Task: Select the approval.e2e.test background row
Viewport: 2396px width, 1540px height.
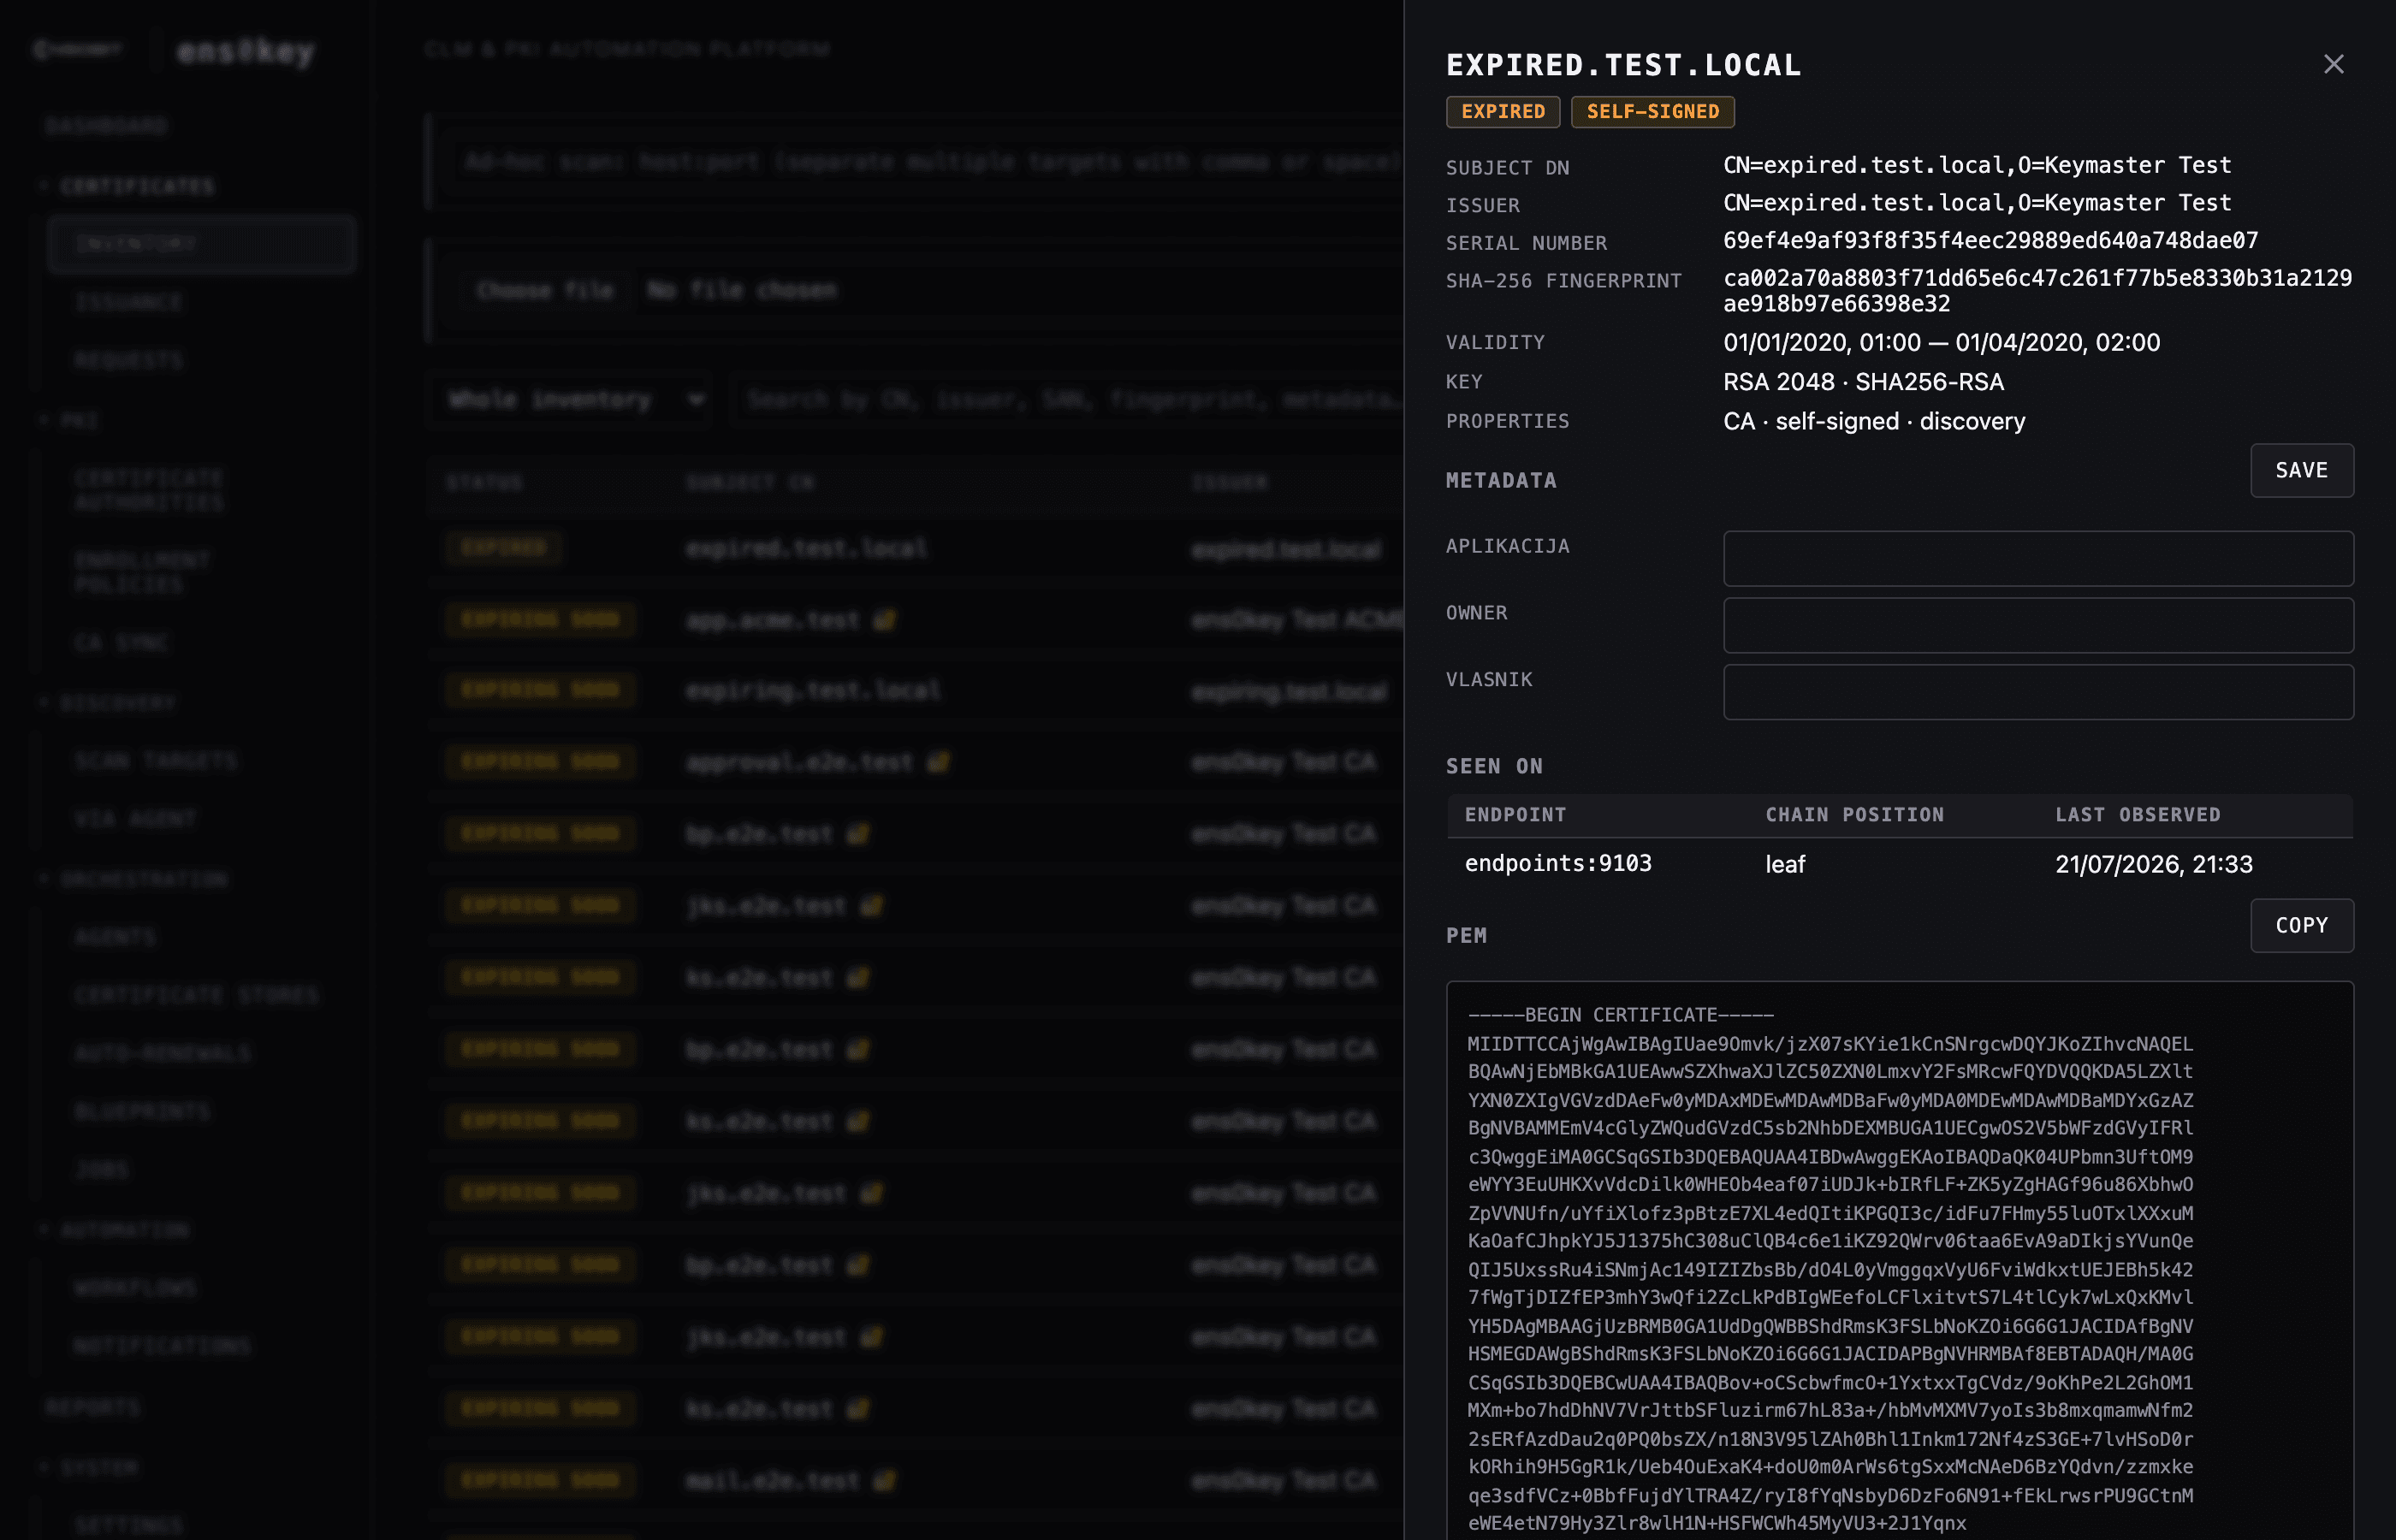Action: (x=916, y=762)
